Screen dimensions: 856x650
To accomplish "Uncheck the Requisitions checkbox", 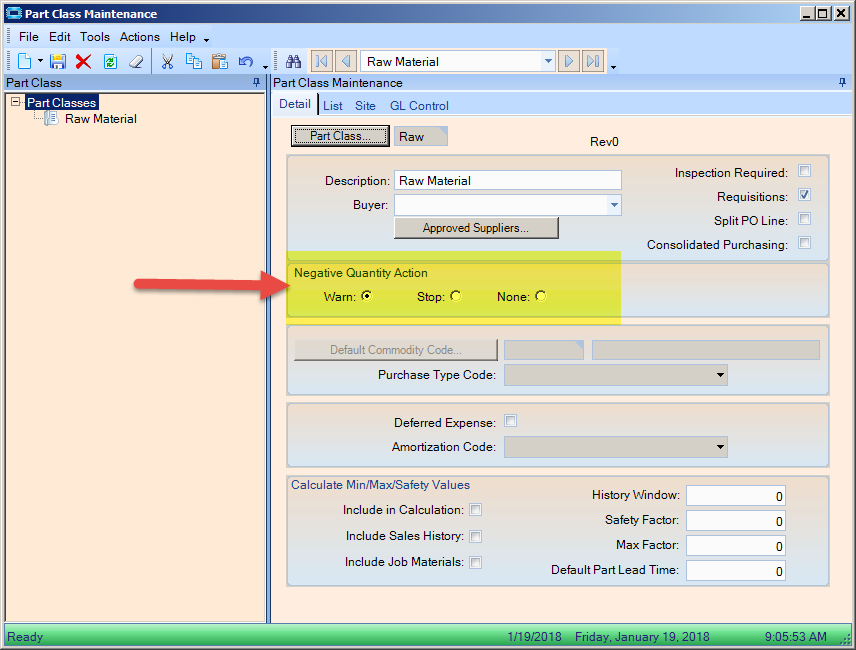I will (x=804, y=195).
